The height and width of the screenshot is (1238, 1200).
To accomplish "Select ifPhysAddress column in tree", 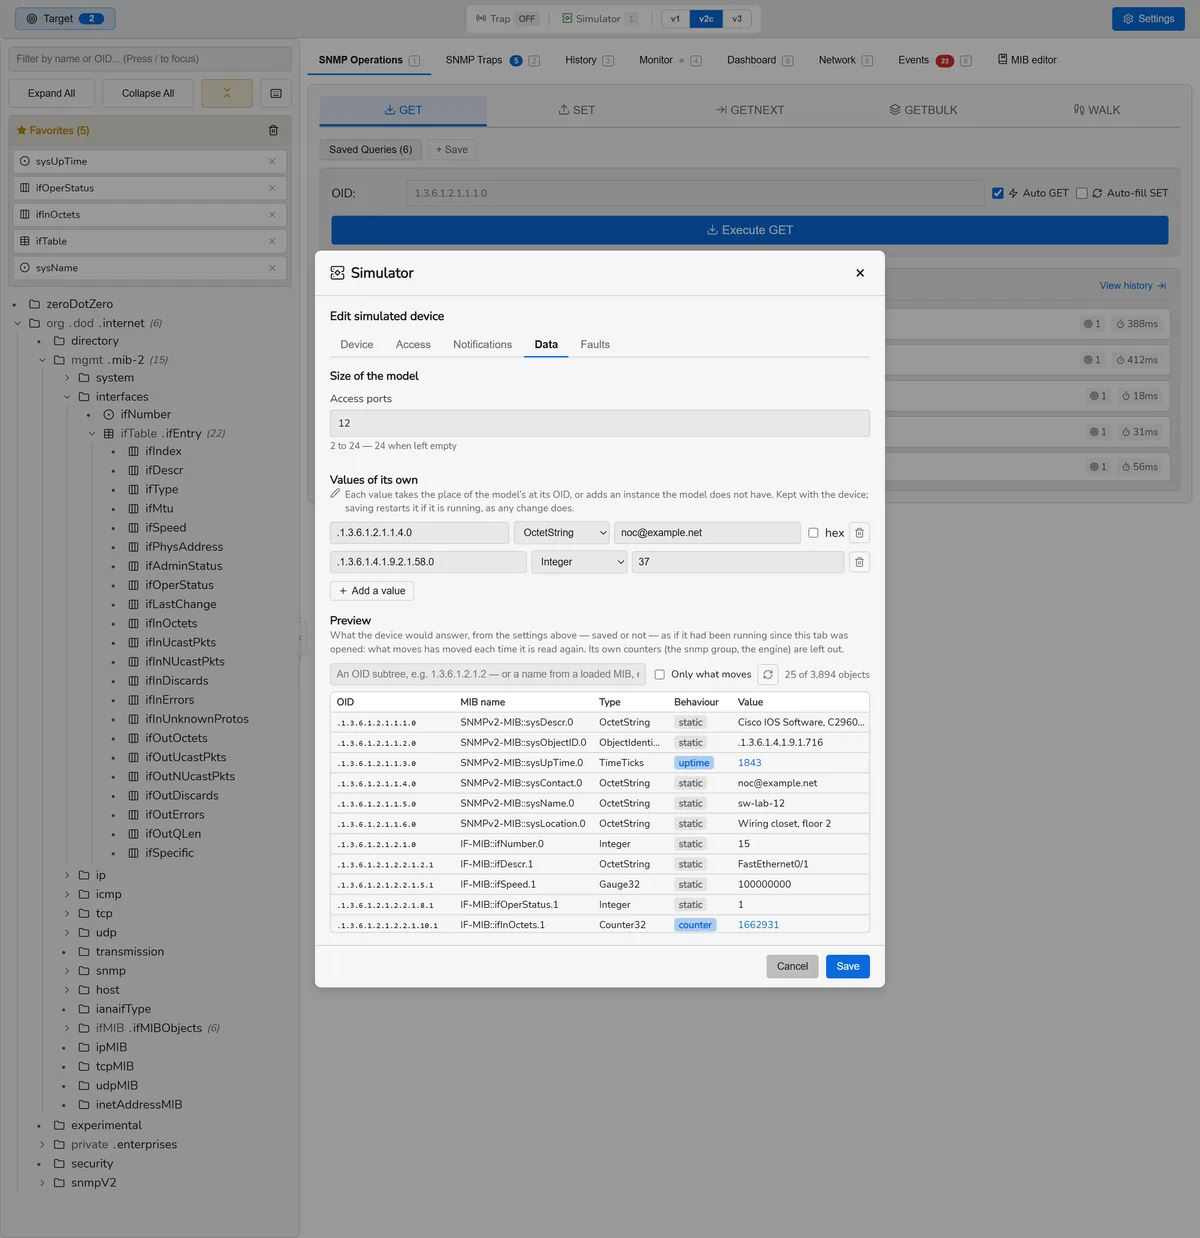I will (x=184, y=547).
